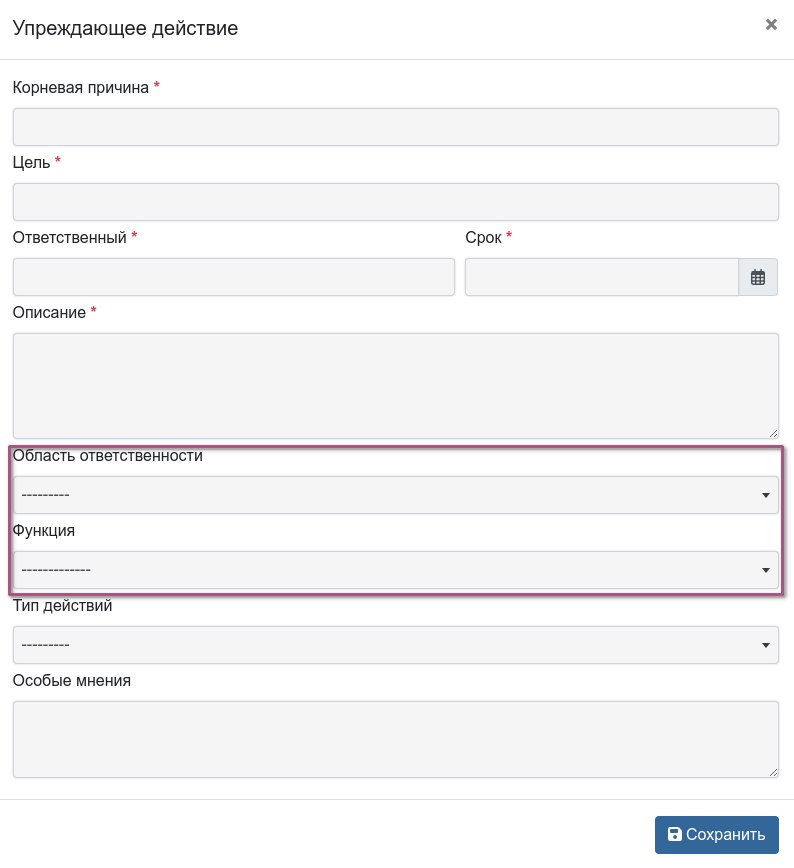Click the Сохранить button
This screenshot has height=868, width=794.
pyautogui.click(x=716, y=835)
